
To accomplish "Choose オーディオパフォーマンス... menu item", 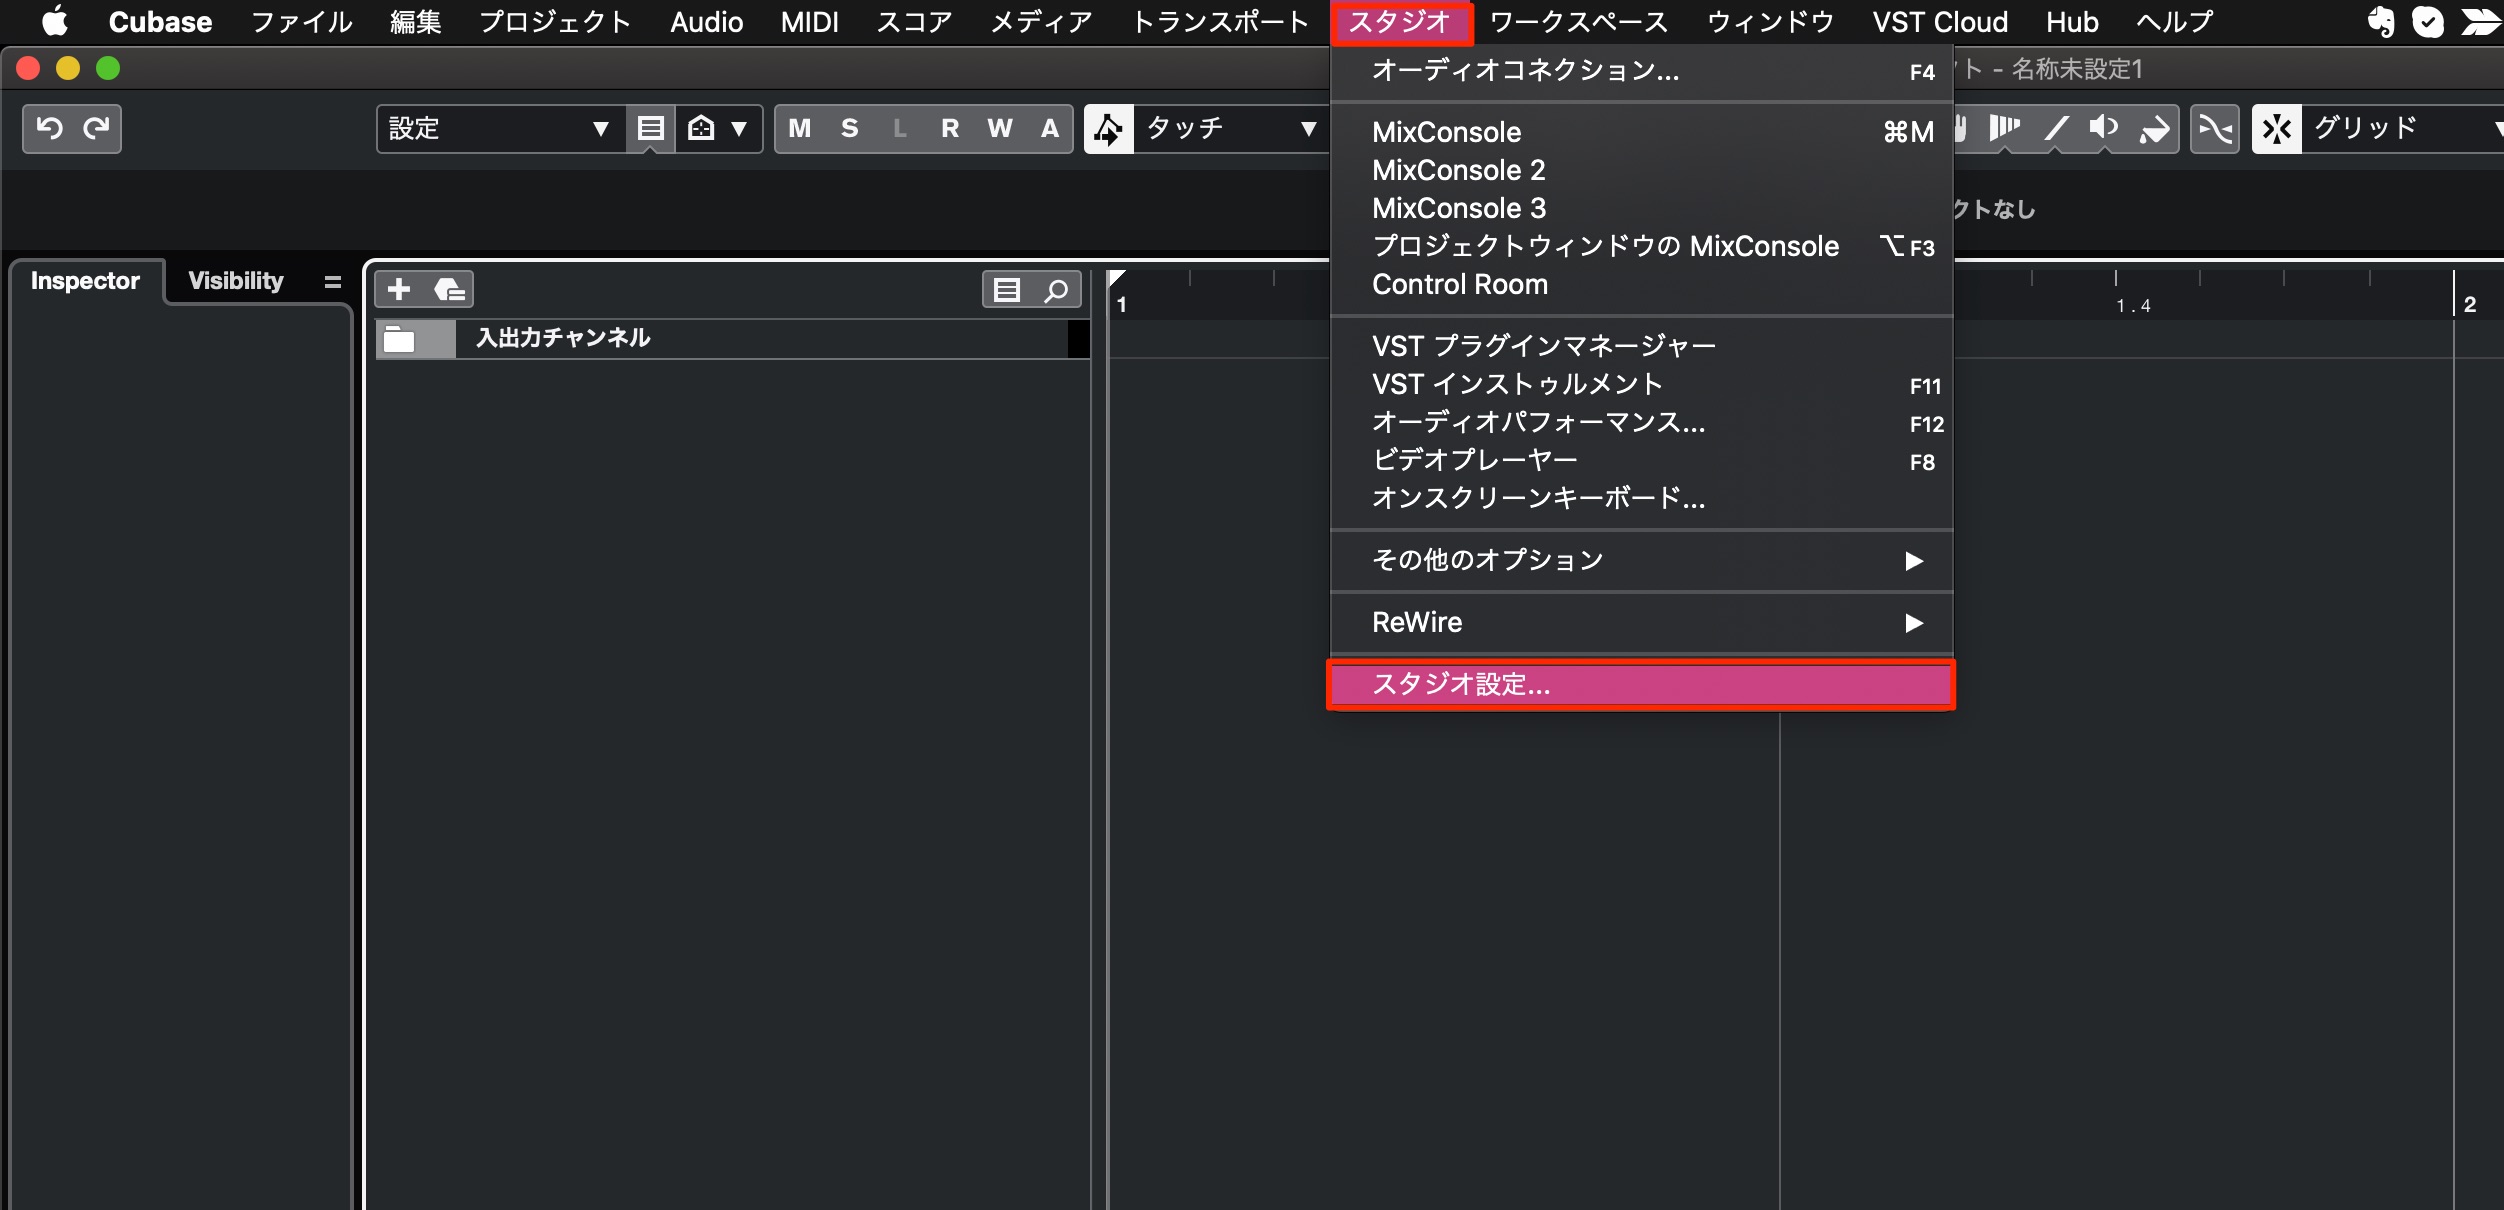I will tap(1642, 422).
